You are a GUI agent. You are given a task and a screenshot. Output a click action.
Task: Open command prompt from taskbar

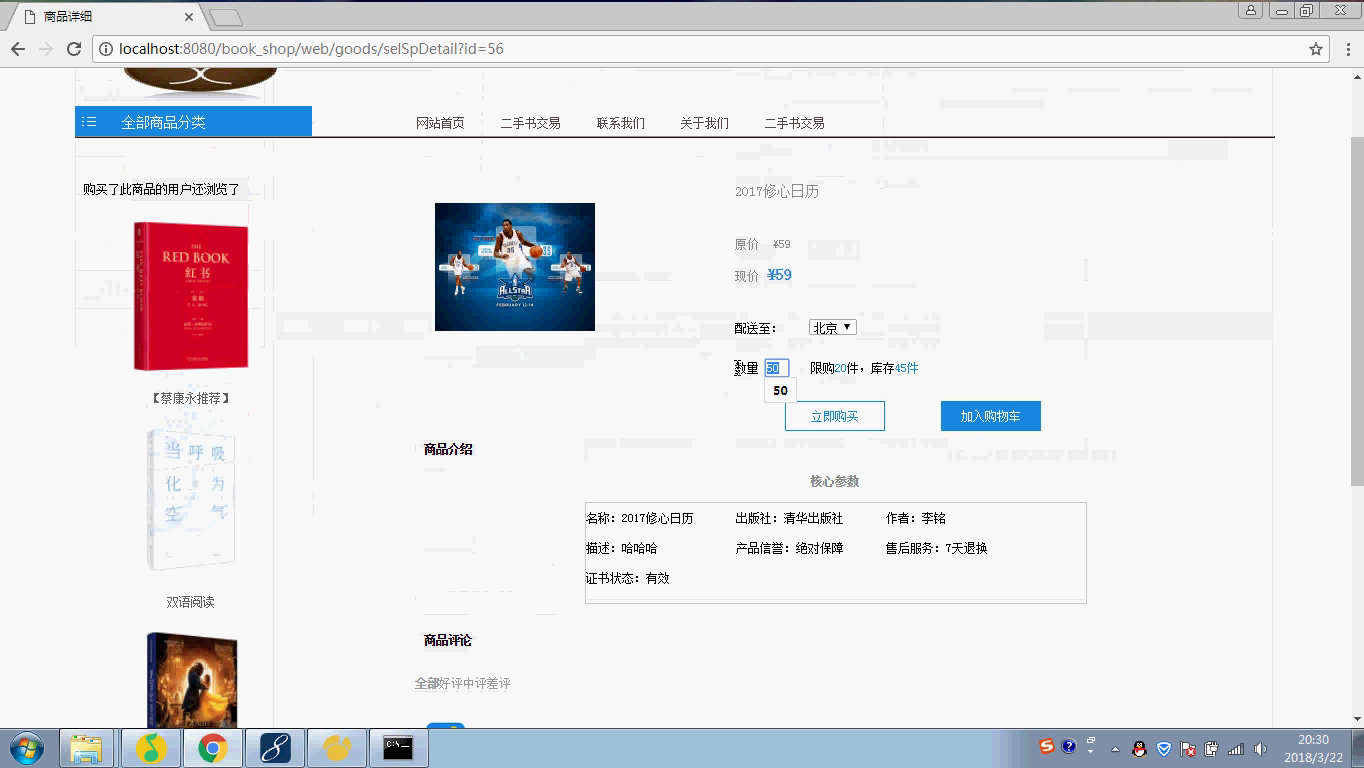398,748
